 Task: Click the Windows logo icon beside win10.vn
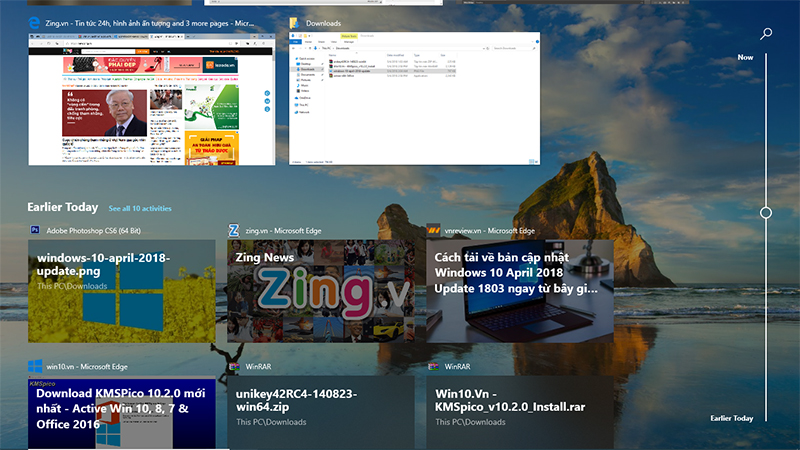click(35, 366)
